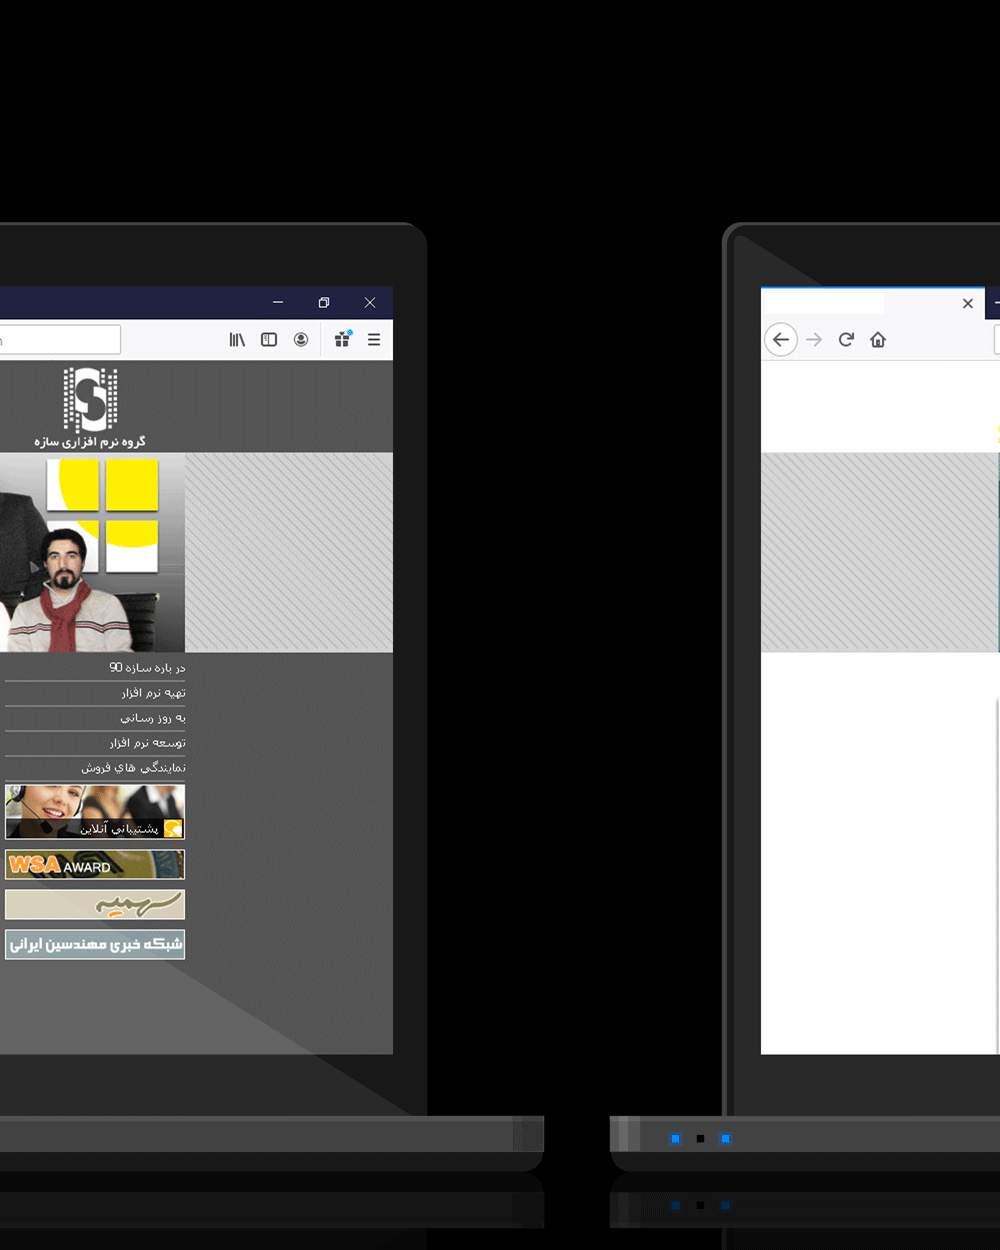Open the 'نمایندگی های فروش' link

click(x=133, y=768)
